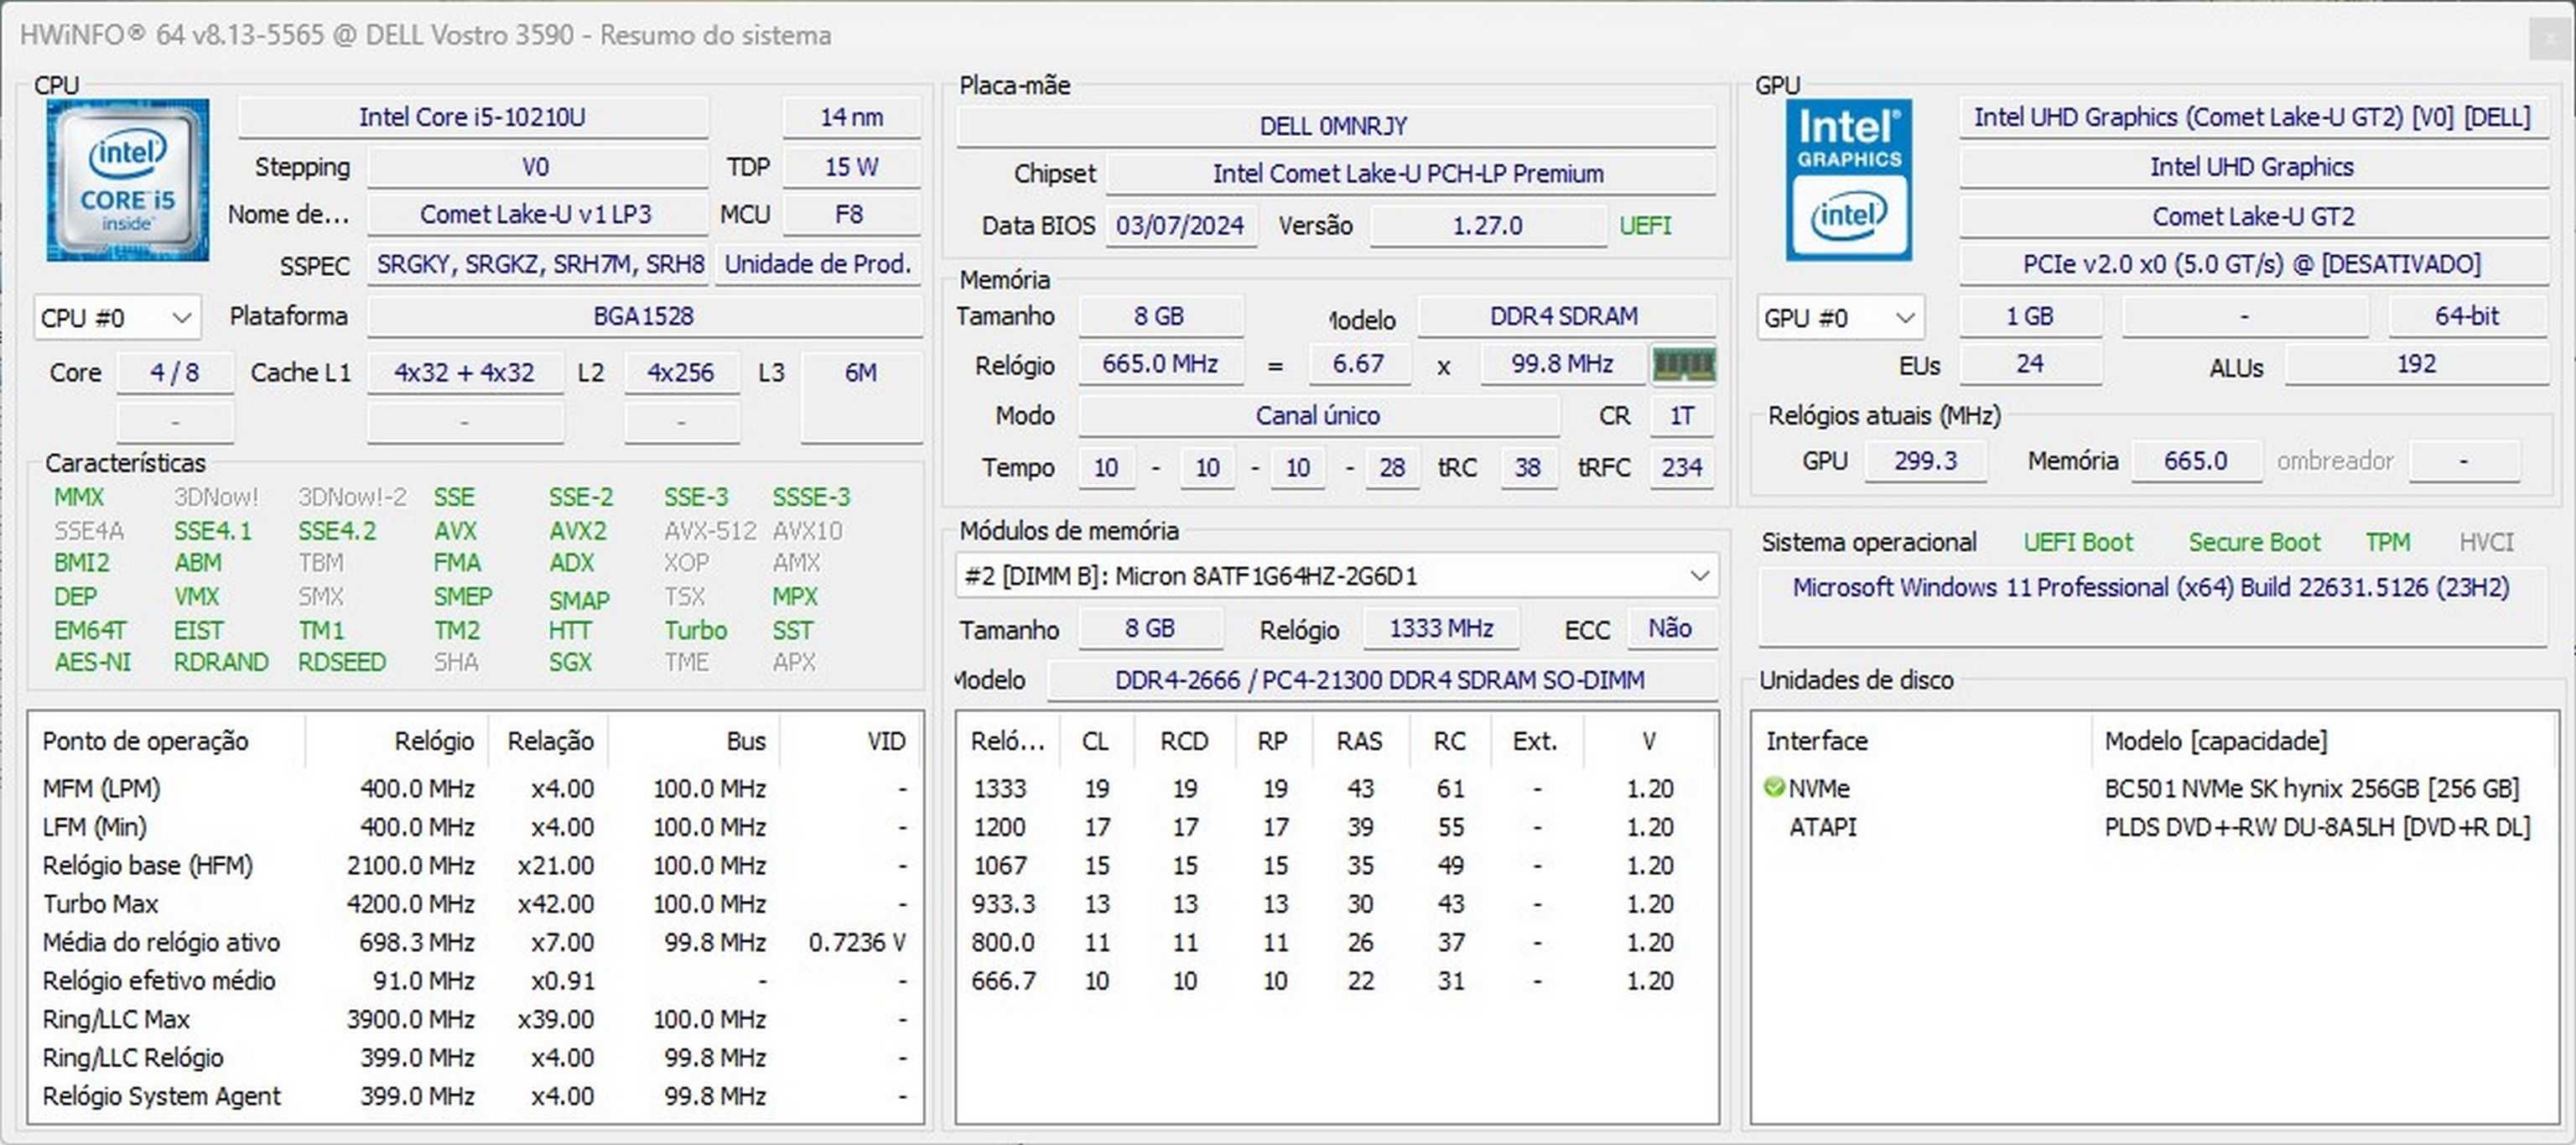The width and height of the screenshot is (2576, 1145).
Task: Click the DELL 0MNRJY motherboard field
Action: click(1335, 126)
